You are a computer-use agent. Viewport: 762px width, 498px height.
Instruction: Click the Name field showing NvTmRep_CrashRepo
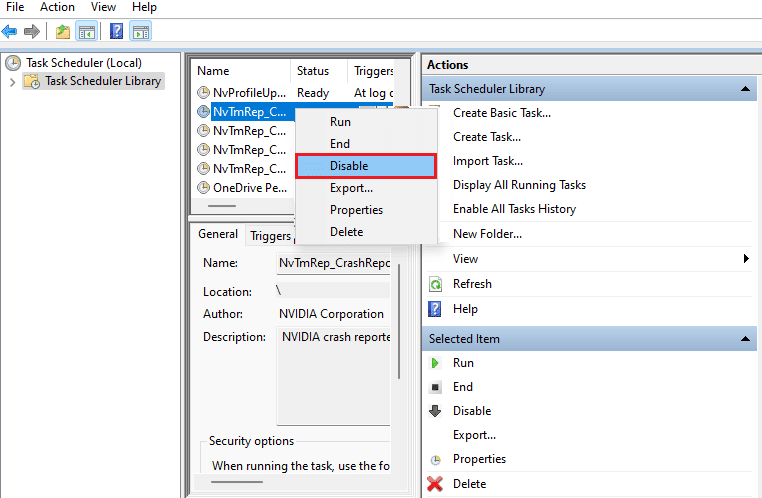click(x=333, y=263)
